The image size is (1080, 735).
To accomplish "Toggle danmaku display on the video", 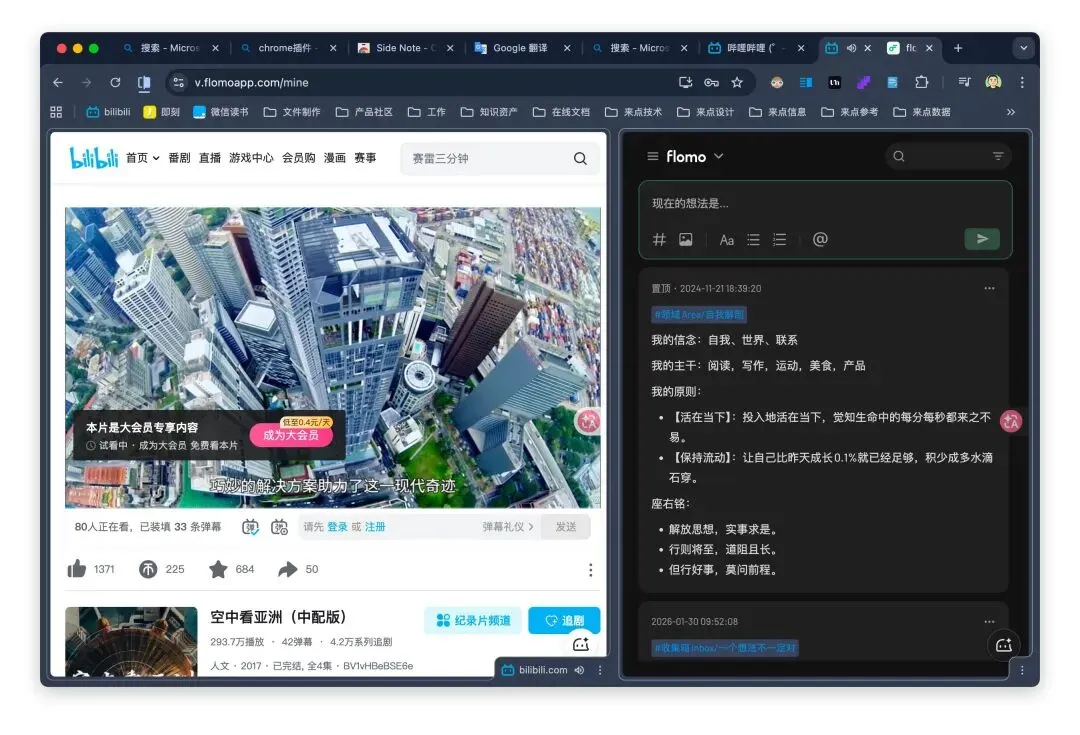I will pyautogui.click(x=251, y=527).
